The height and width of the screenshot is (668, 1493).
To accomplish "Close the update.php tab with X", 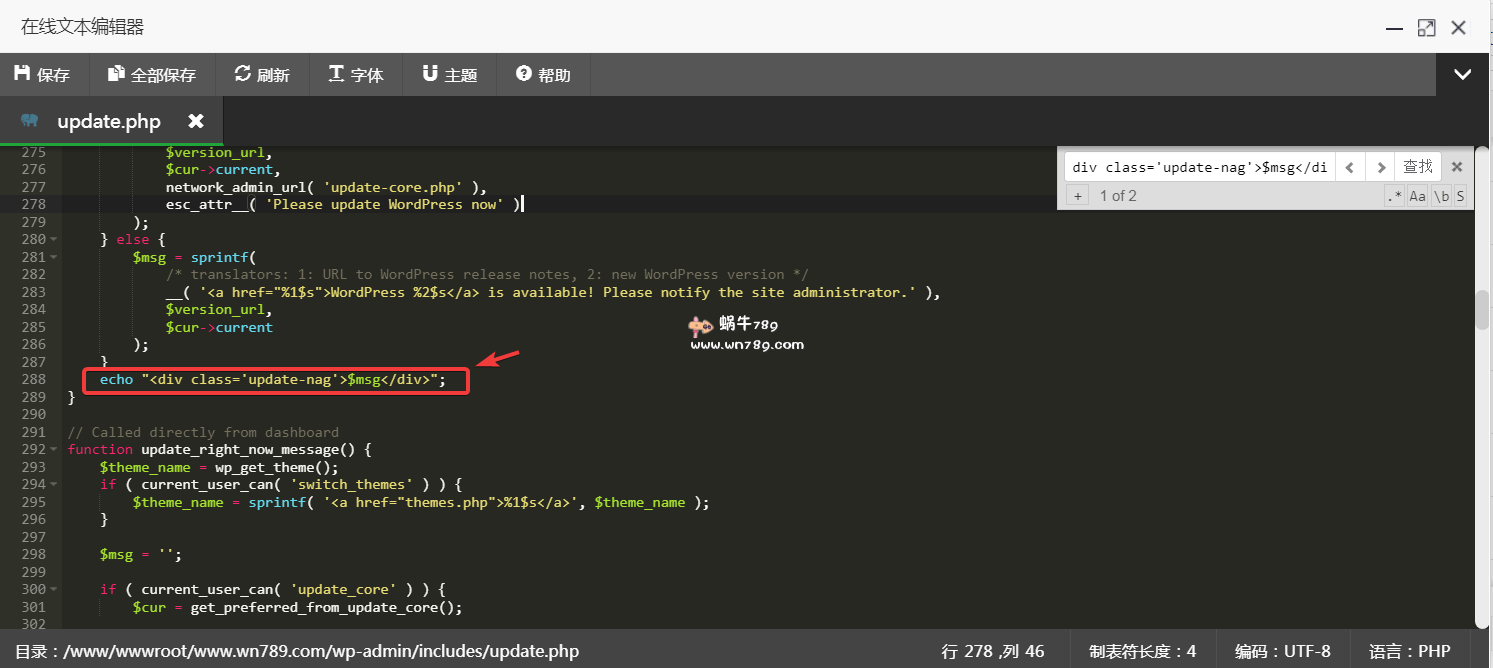I will [196, 121].
